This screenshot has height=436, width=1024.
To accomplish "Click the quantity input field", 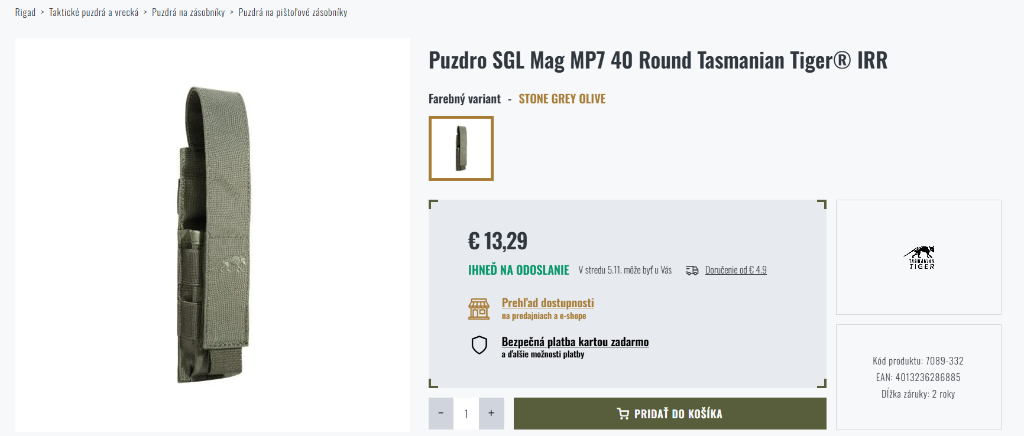I will [x=466, y=414].
